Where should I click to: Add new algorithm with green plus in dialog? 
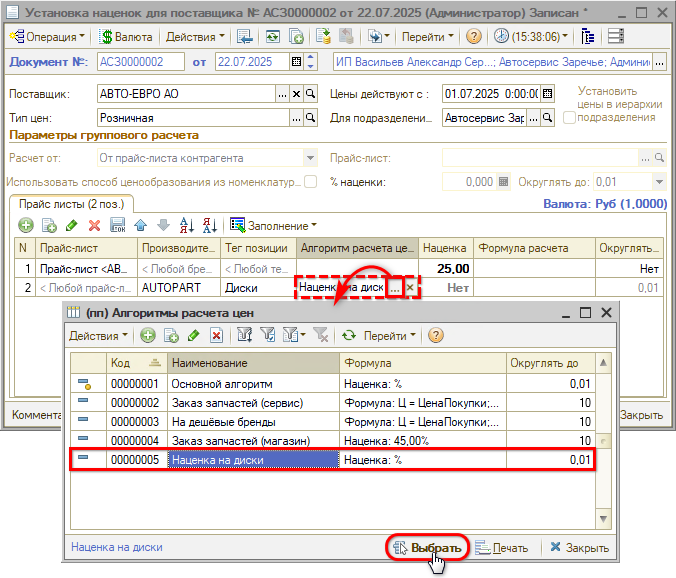pos(148,336)
